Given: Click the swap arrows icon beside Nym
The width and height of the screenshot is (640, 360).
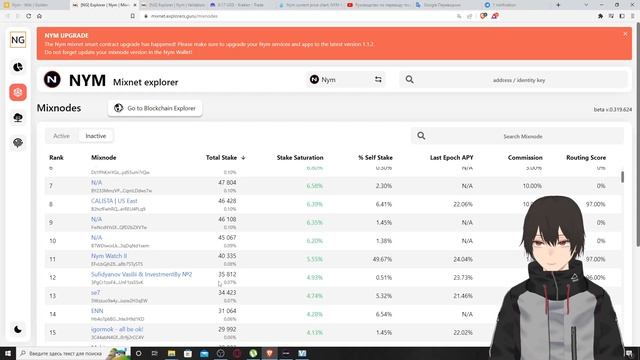Looking at the screenshot, I should (x=378, y=80).
